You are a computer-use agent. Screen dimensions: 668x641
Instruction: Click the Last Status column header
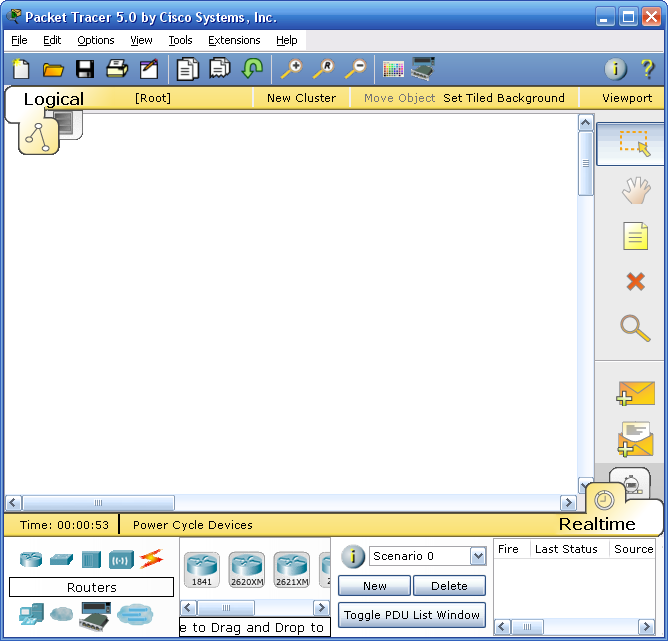566,549
